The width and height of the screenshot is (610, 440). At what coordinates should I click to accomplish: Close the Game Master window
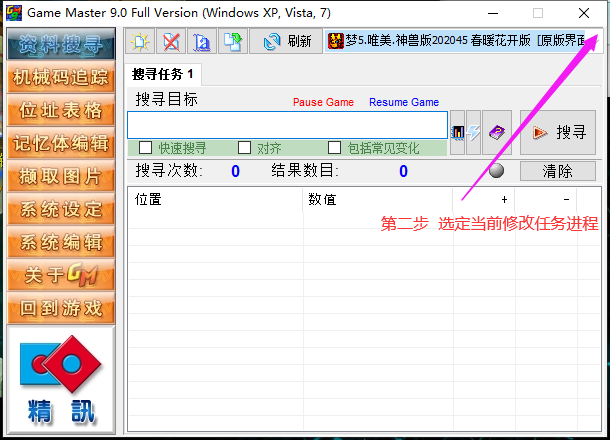[x=584, y=13]
